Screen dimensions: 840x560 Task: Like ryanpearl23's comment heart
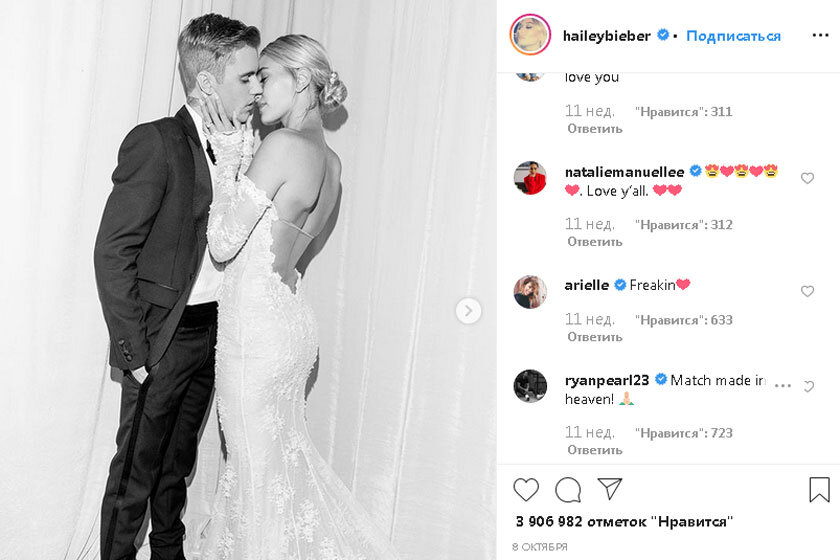point(808,386)
